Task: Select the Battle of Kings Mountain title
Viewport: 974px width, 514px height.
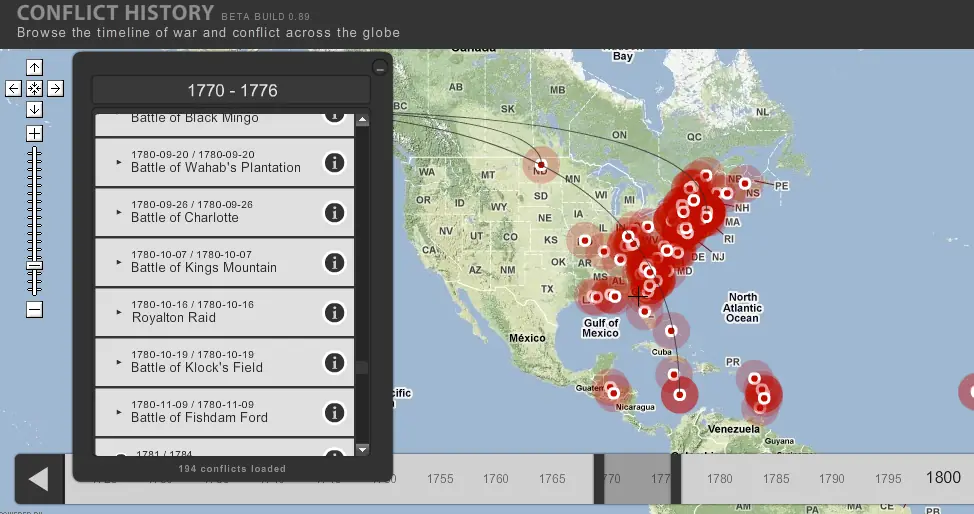Action: click(204, 268)
